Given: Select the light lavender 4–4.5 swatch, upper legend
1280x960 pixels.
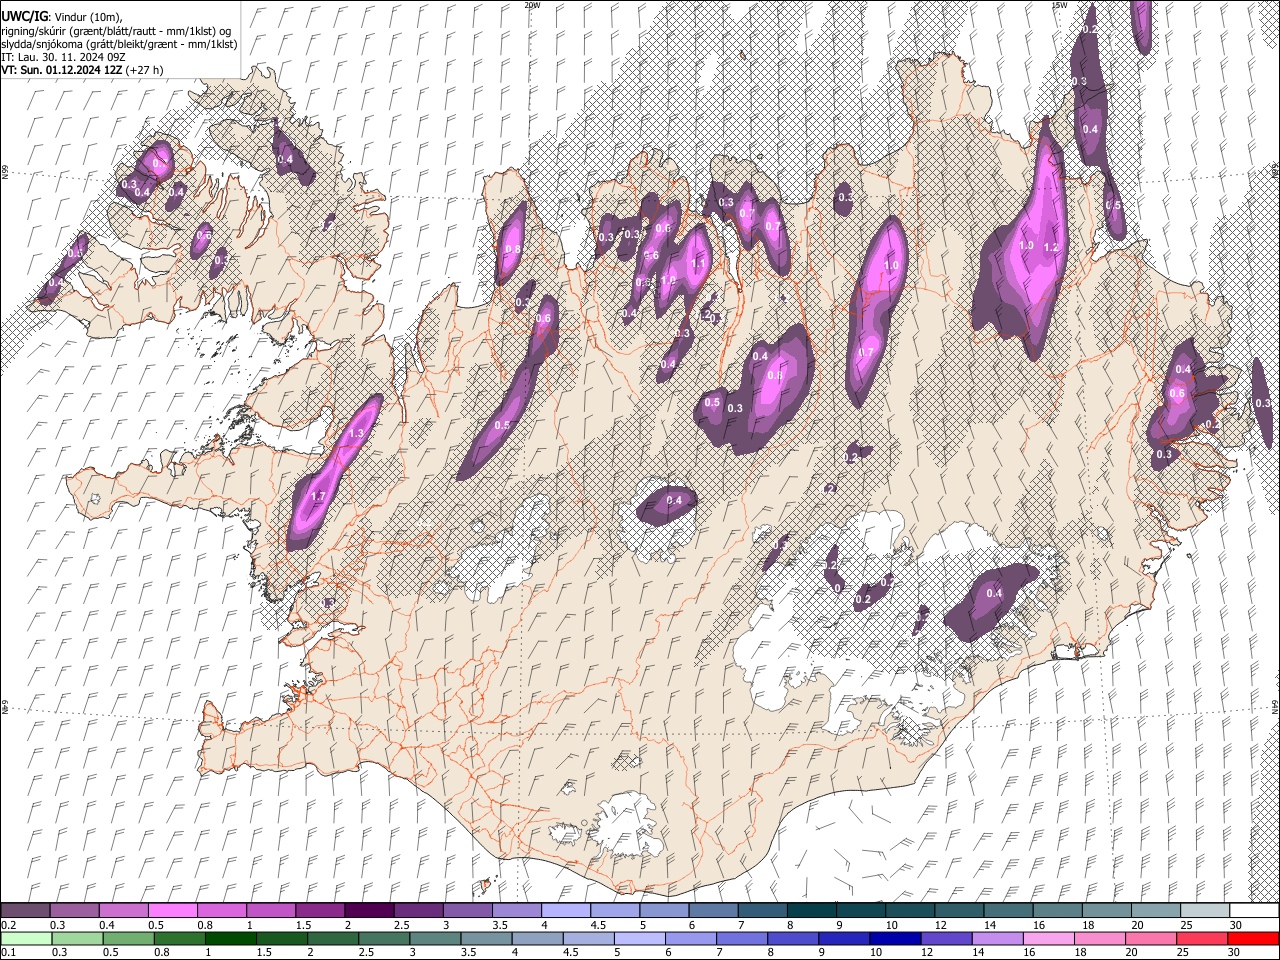Looking at the screenshot, I should (x=564, y=911).
